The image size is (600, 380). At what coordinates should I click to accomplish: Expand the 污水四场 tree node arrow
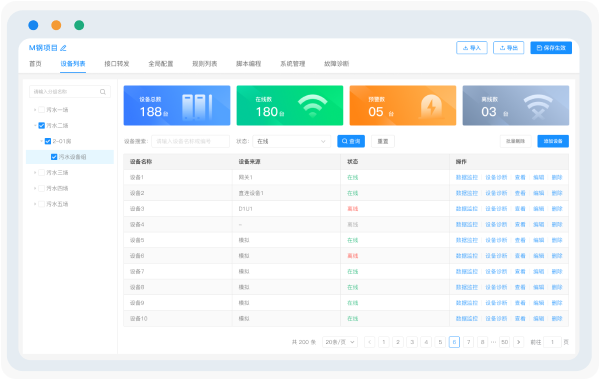pos(35,188)
